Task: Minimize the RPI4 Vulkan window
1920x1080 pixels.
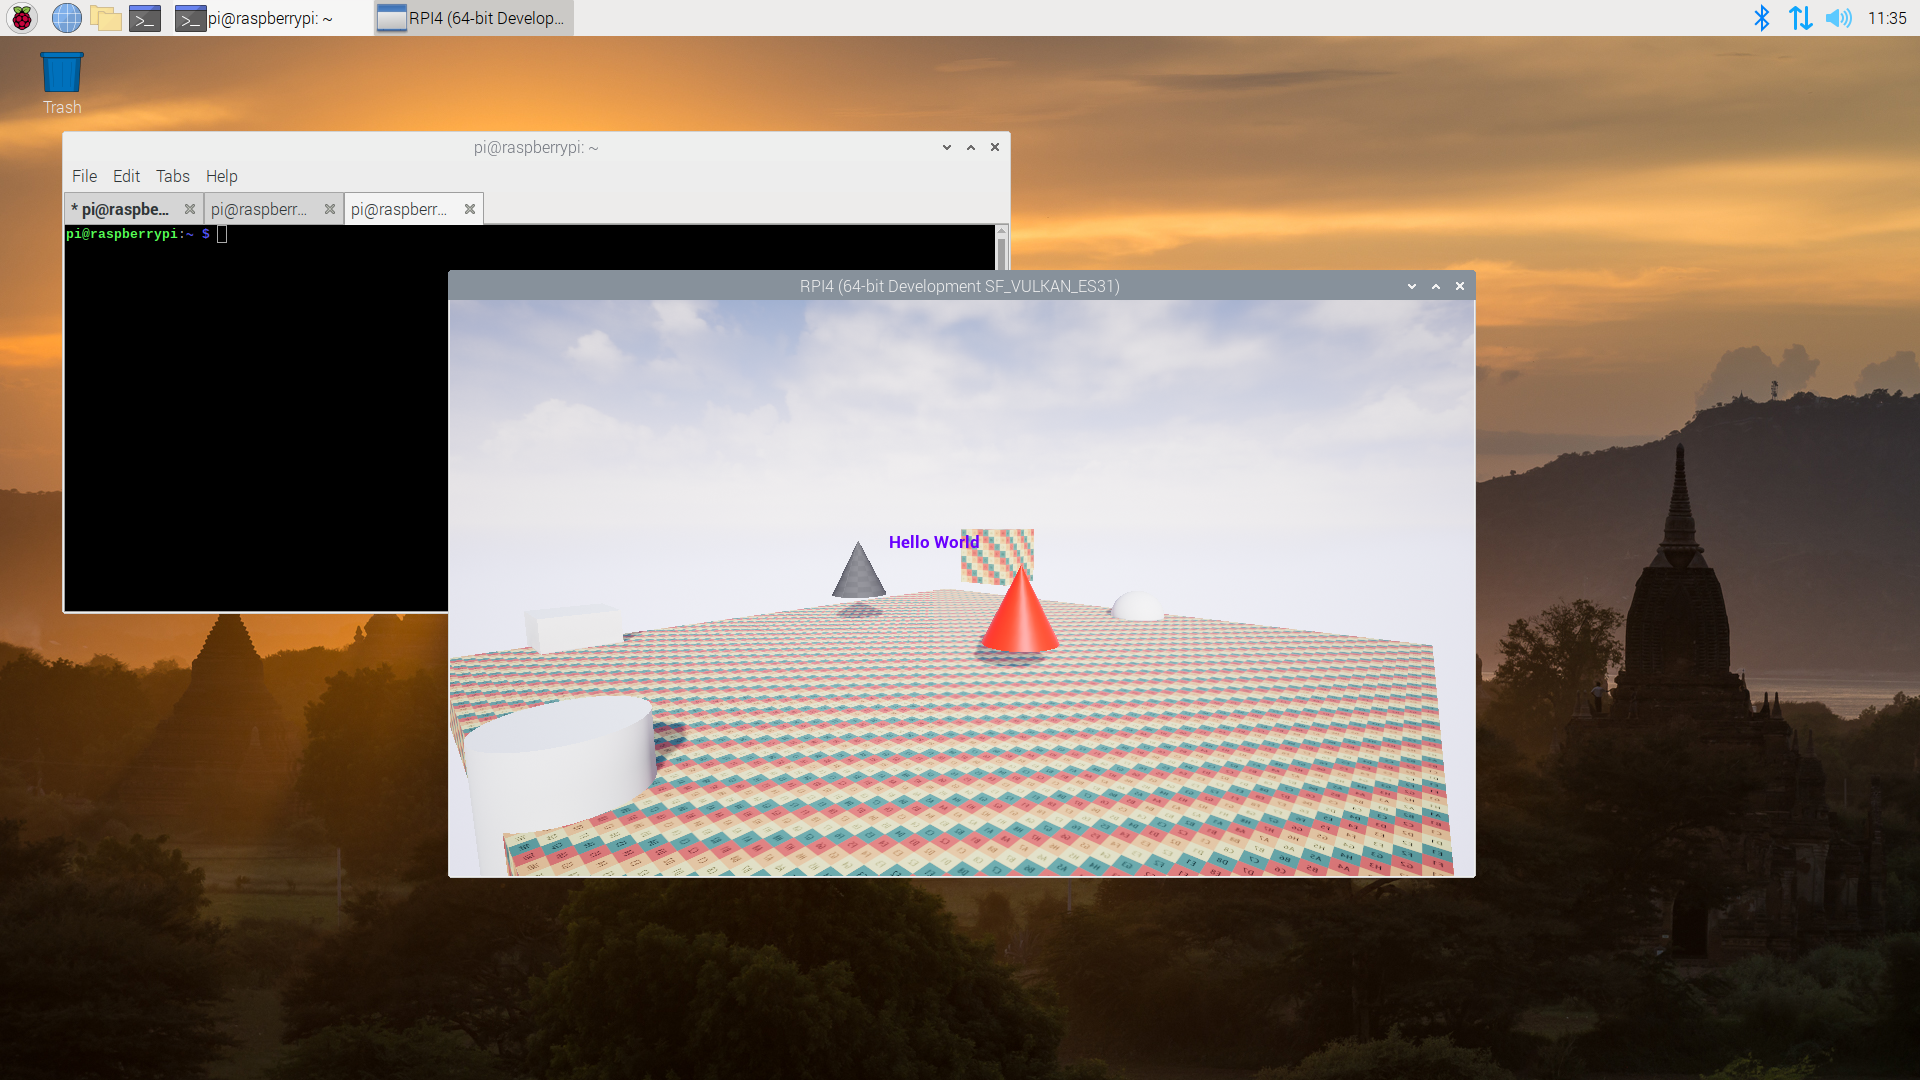Action: [1412, 286]
